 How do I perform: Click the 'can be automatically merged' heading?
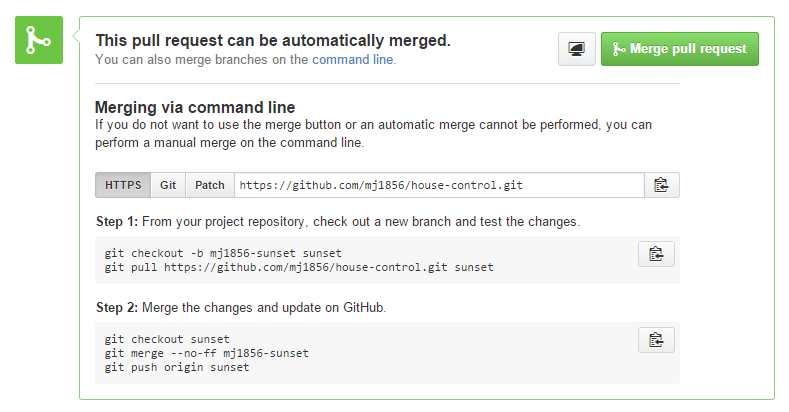pos(272,41)
